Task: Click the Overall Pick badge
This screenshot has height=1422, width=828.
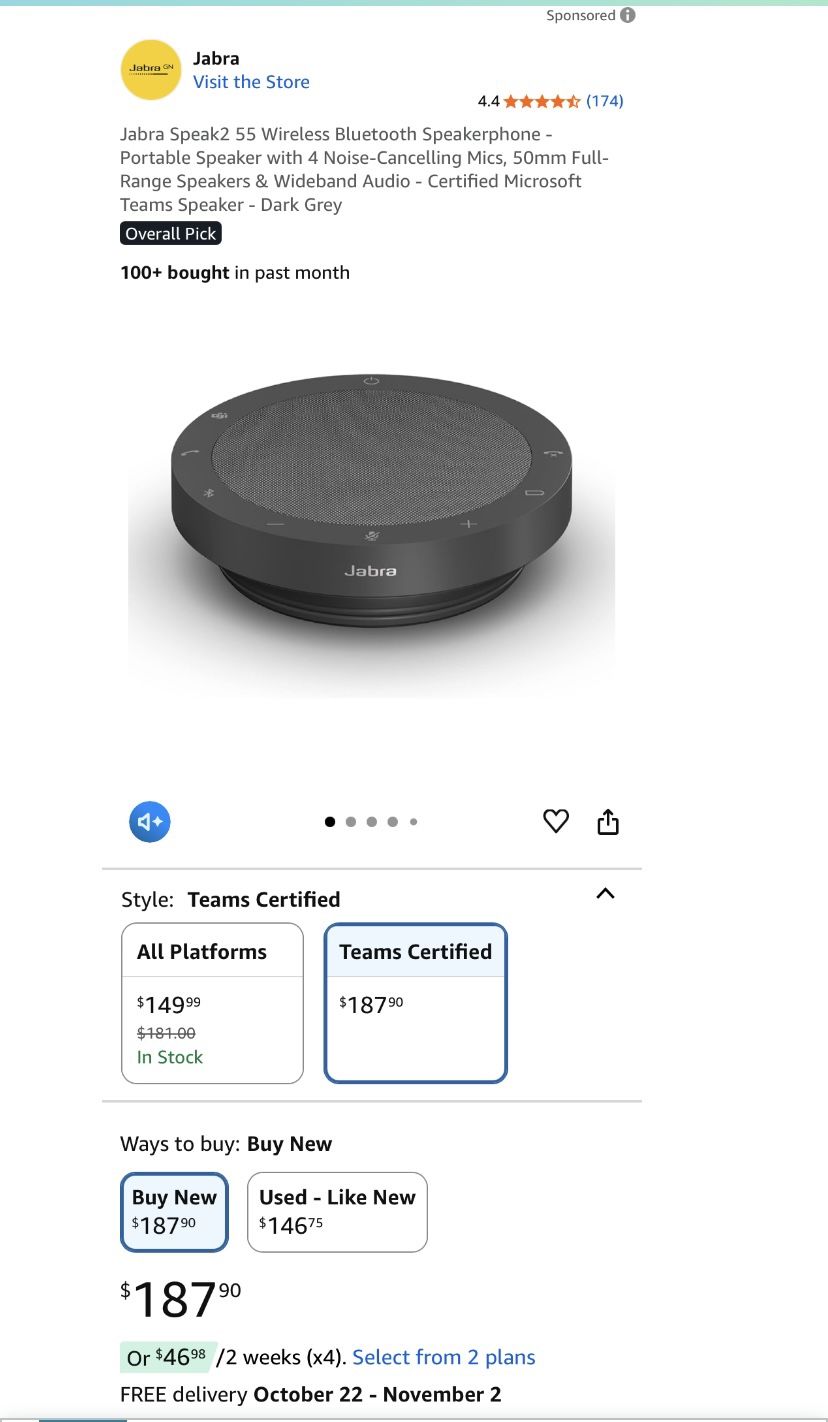Action: tap(171, 234)
